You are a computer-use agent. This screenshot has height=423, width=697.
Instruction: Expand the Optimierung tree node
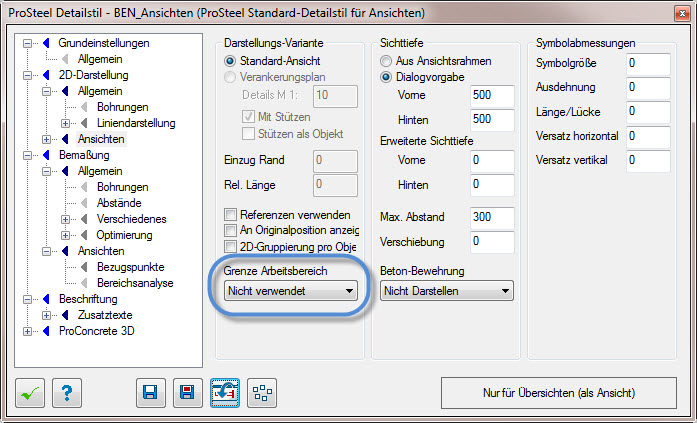point(65,235)
